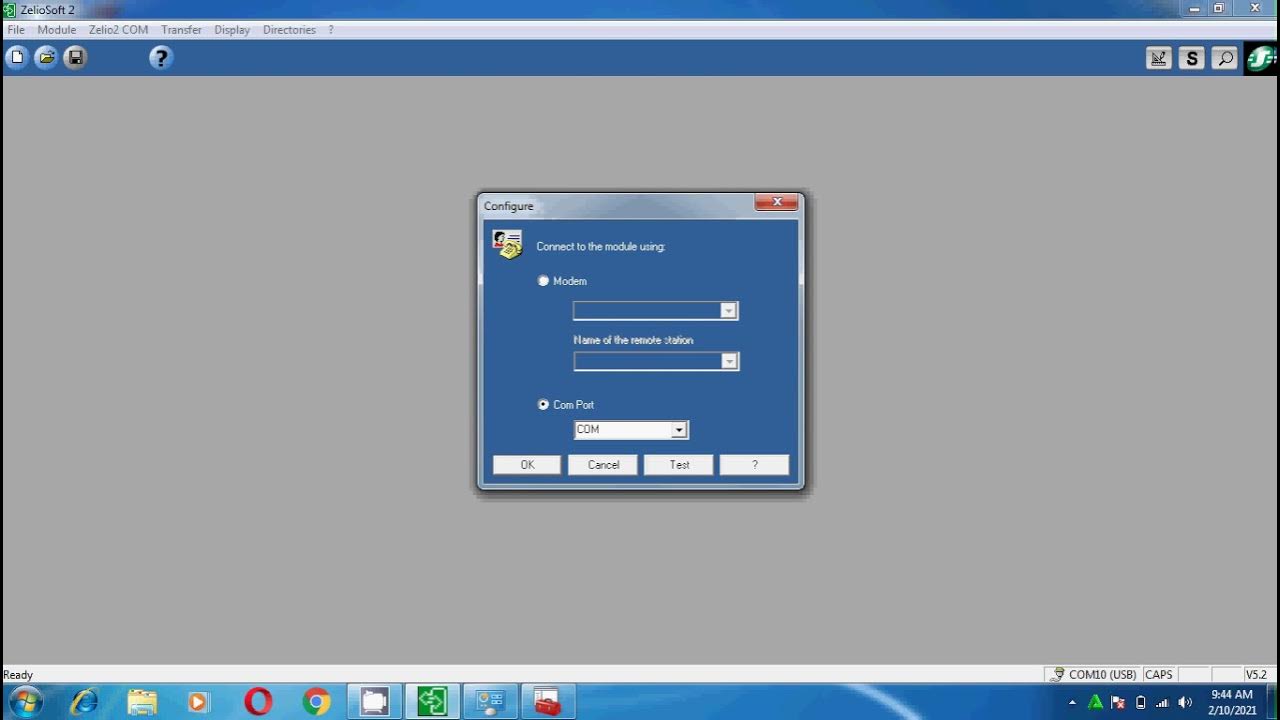The width and height of the screenshot is (1280, 720).
Task: Click the V5.2 version status entry
Action: (x=1256, y=675)
